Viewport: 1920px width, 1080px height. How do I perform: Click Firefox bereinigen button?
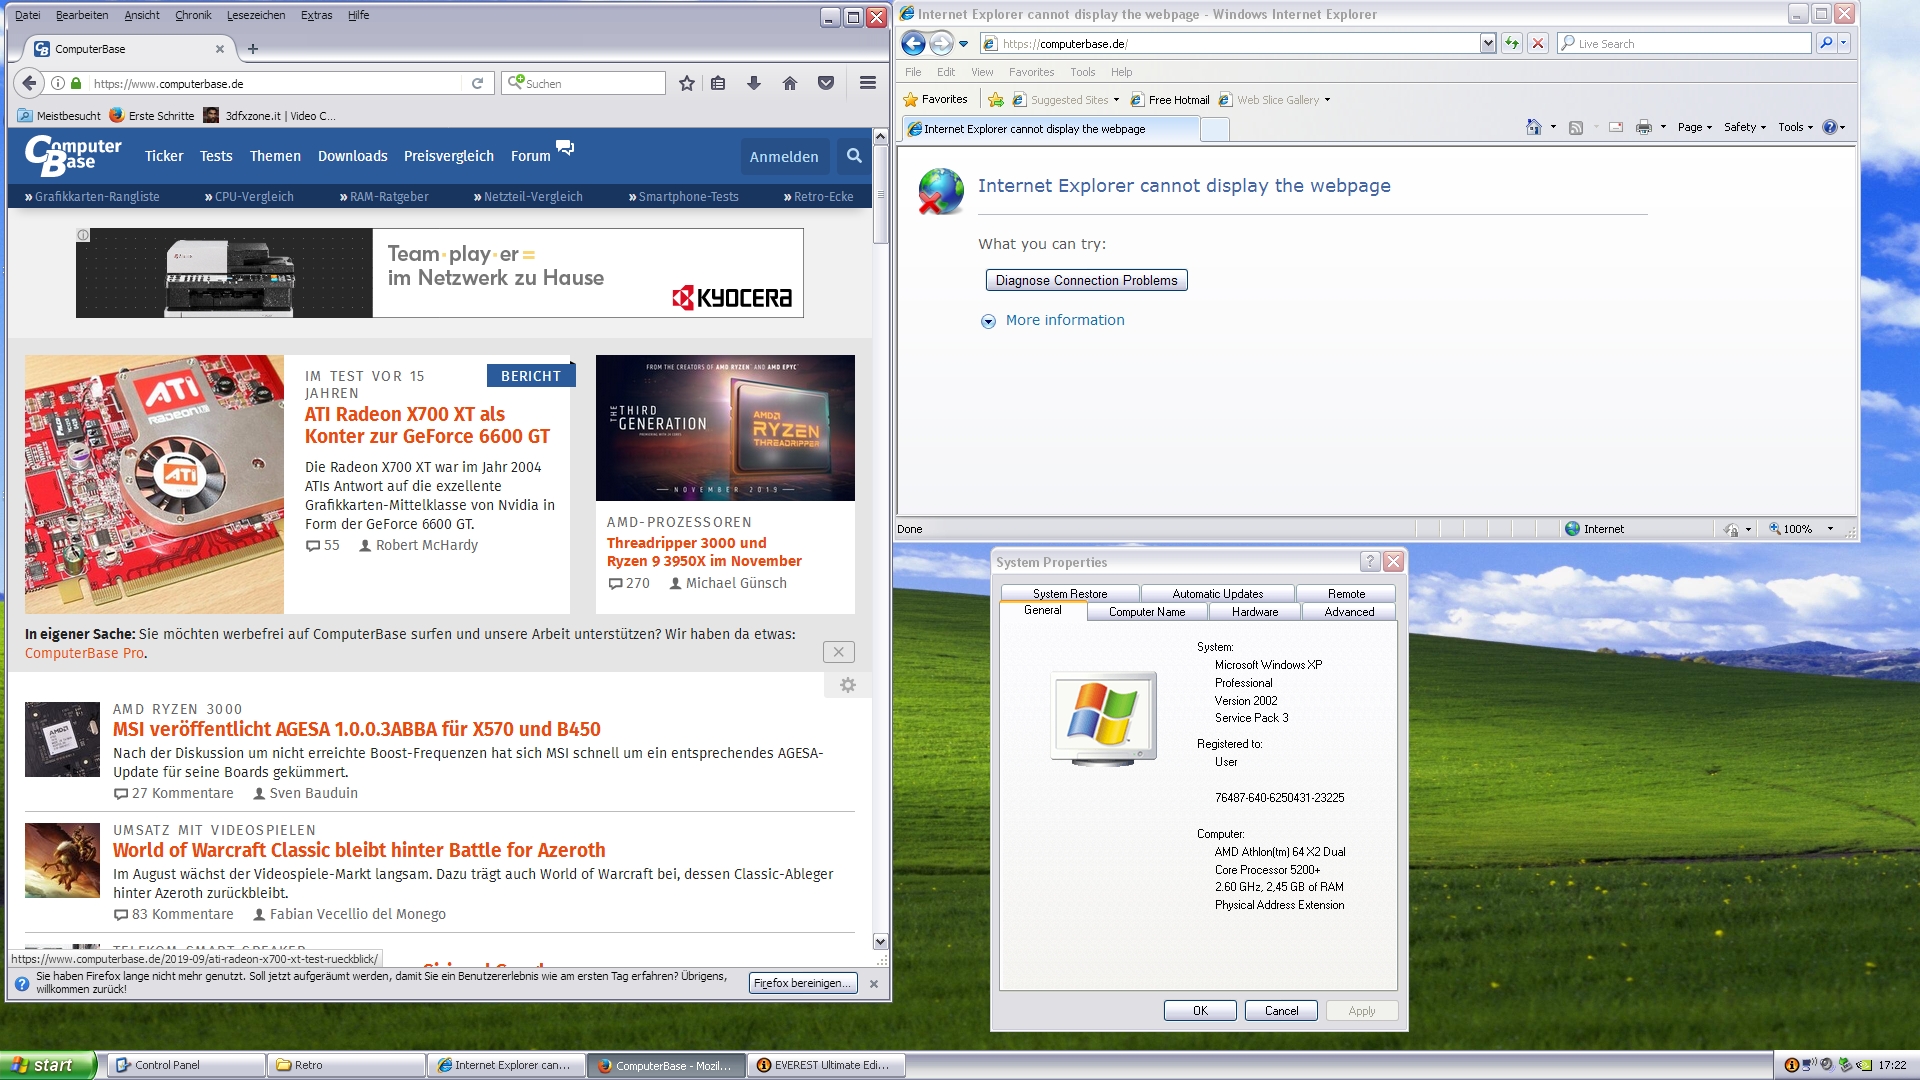pyautogui.click(x=802, y=983)
